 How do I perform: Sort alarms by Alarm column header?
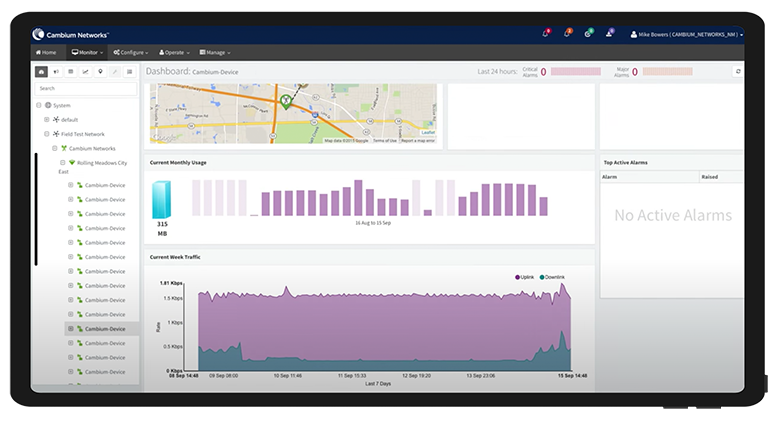pyautogui.click(x=649, y=177)
